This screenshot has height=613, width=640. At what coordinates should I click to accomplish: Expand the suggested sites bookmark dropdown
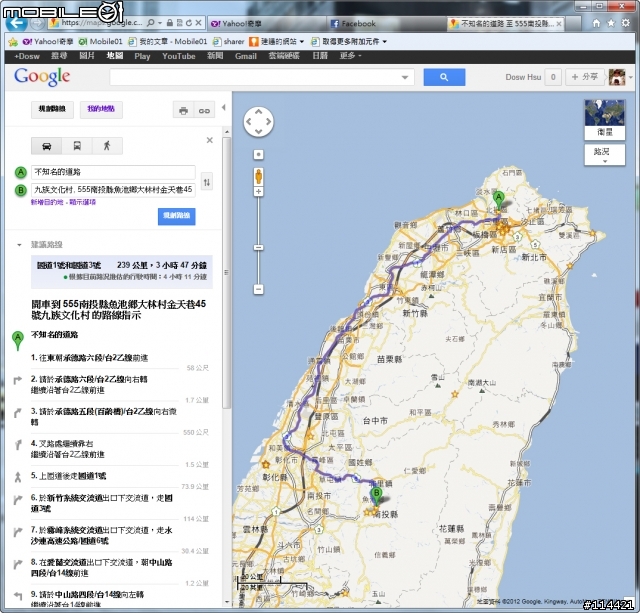coord(302,42)
